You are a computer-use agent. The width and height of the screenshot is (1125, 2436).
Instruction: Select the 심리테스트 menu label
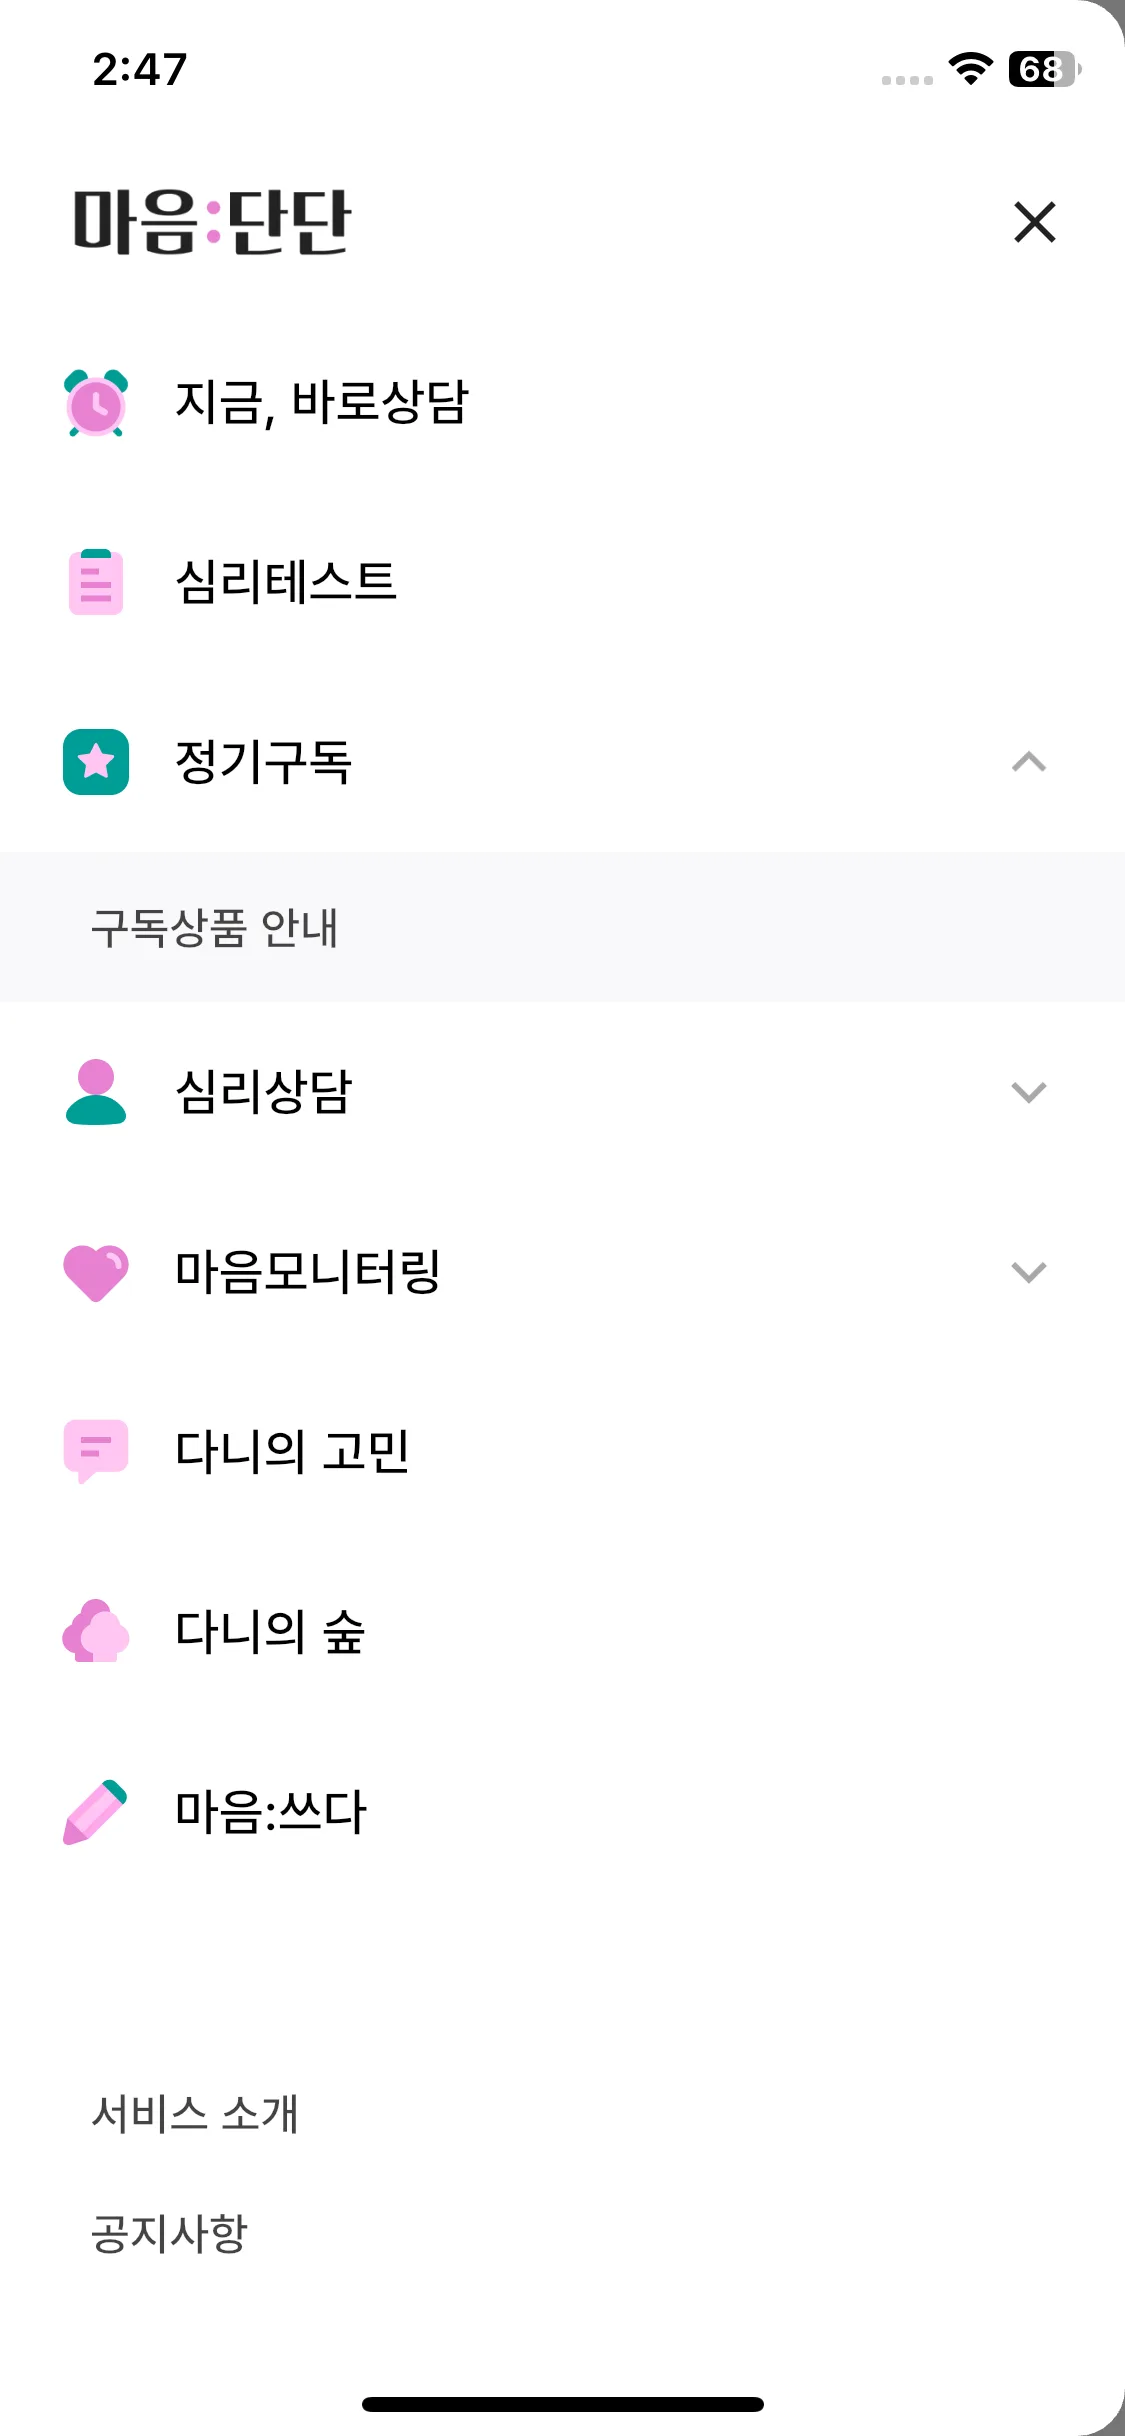pyautogui.click(x=286, y=582)
